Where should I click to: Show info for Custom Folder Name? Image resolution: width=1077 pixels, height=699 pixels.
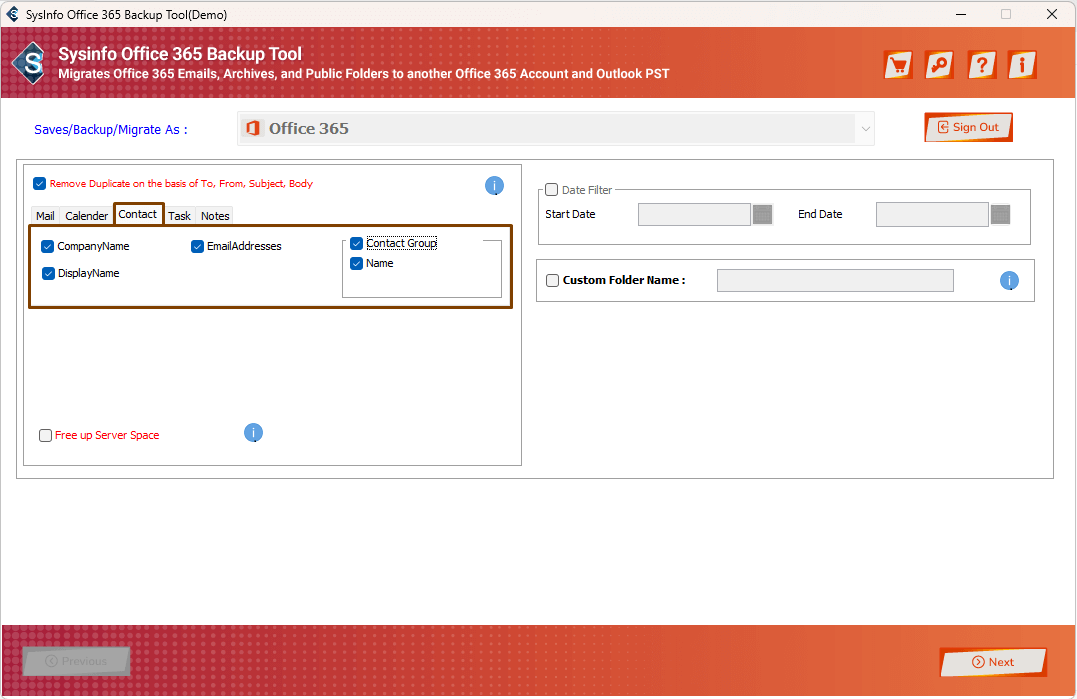point(1009,280)
